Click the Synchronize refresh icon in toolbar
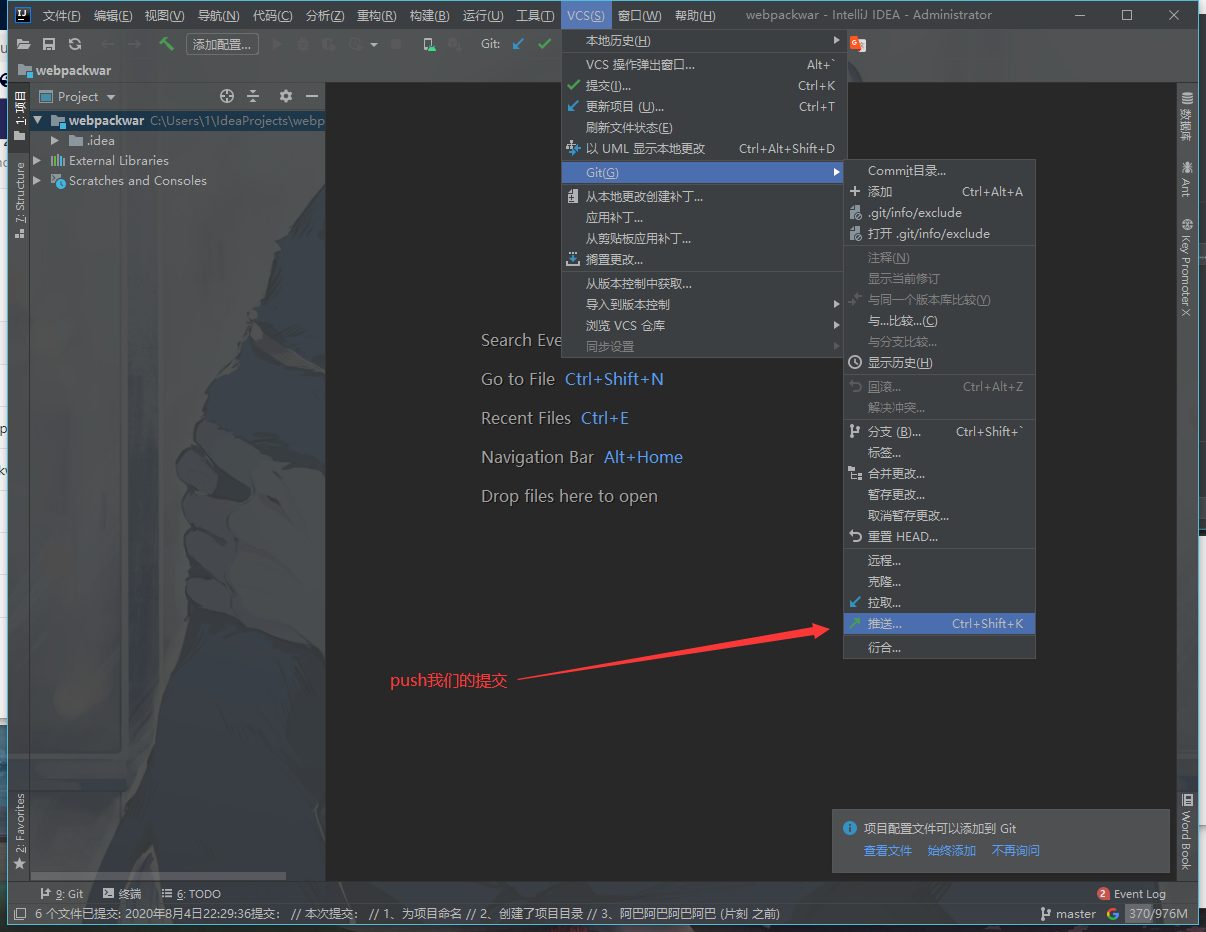Viewport: 1206px width, 932px height. pos(75,44)
